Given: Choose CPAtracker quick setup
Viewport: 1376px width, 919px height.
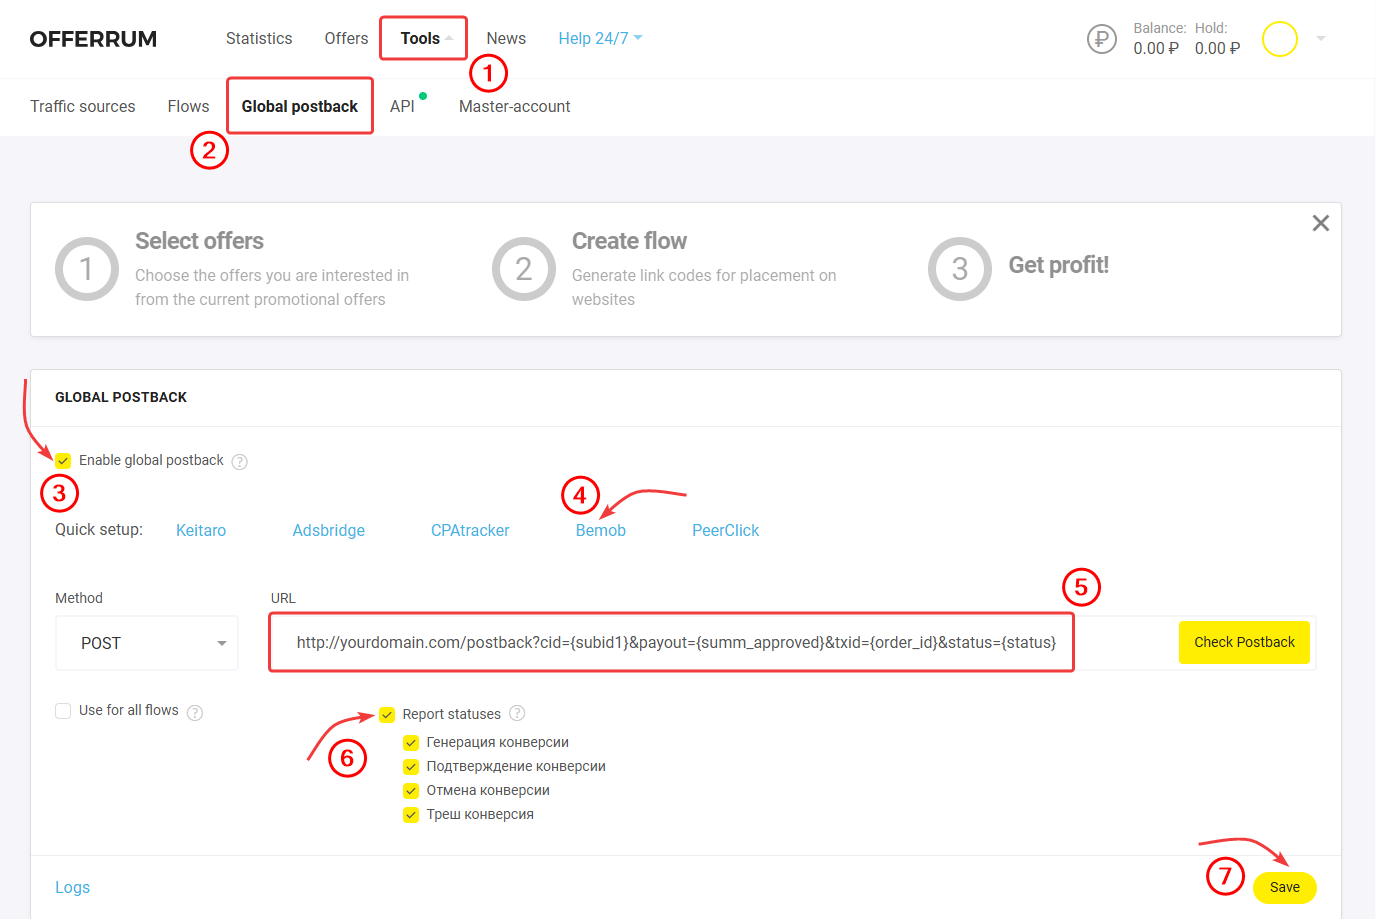Looking at the screenshot, I should [x=470, y=530].
